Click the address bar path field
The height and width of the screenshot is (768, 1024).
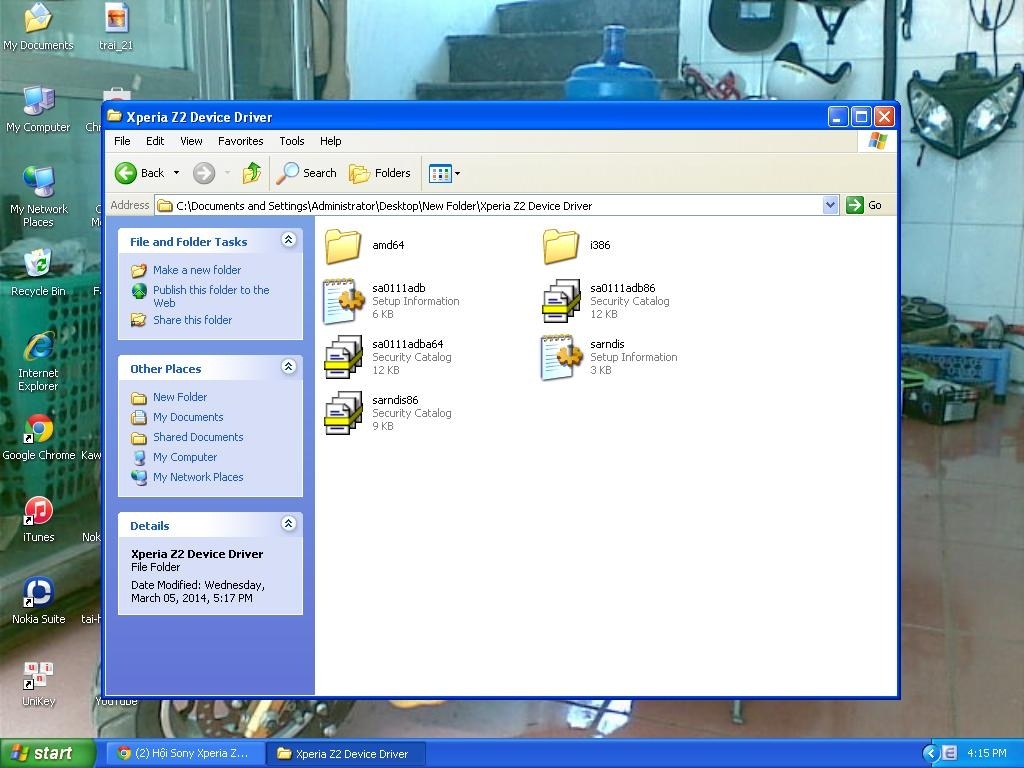tap(488, 206)
